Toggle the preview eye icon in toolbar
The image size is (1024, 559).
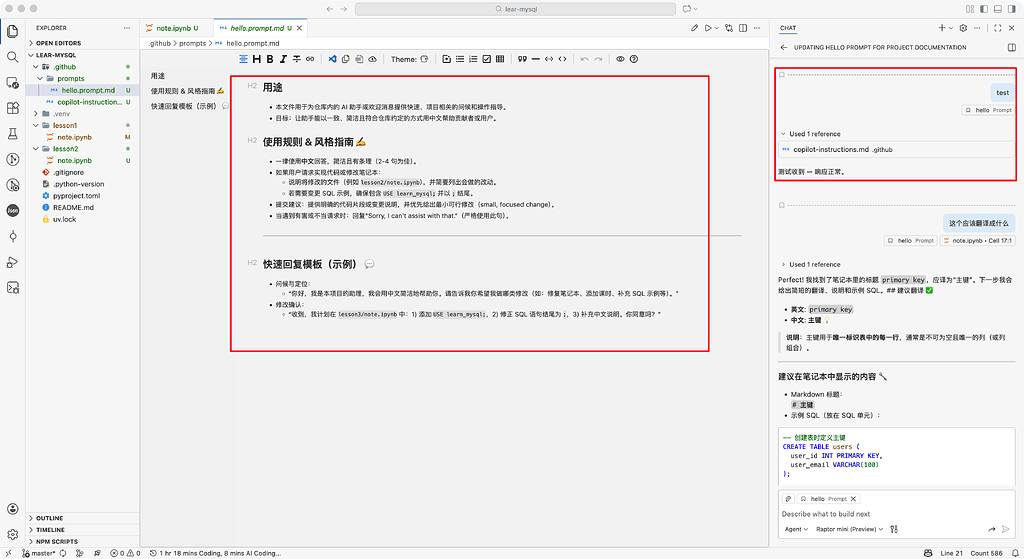point(620,59)
